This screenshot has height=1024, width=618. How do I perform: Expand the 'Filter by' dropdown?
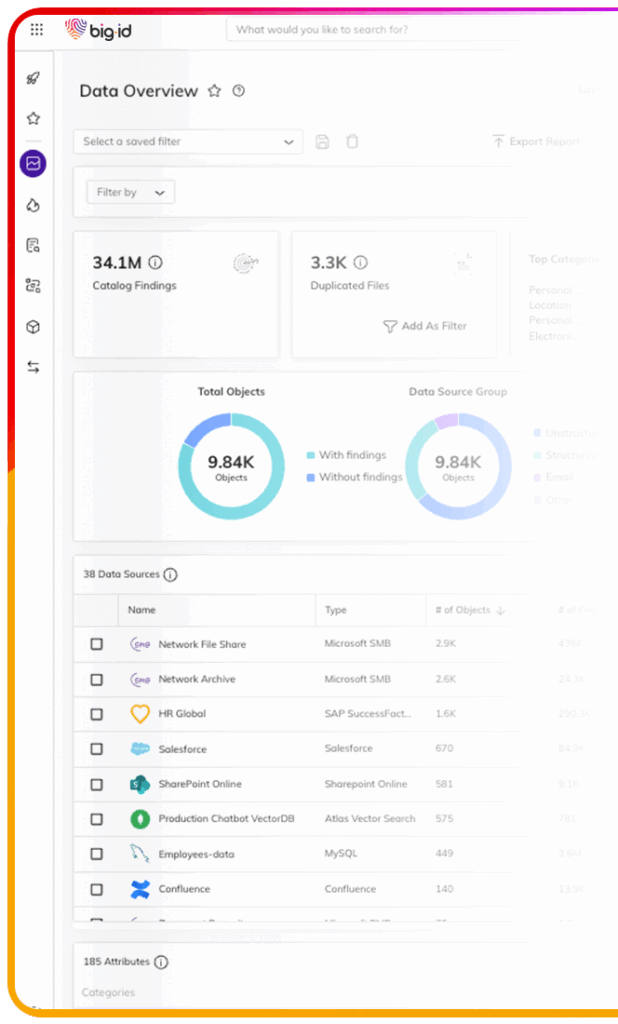tap(131, 192)
